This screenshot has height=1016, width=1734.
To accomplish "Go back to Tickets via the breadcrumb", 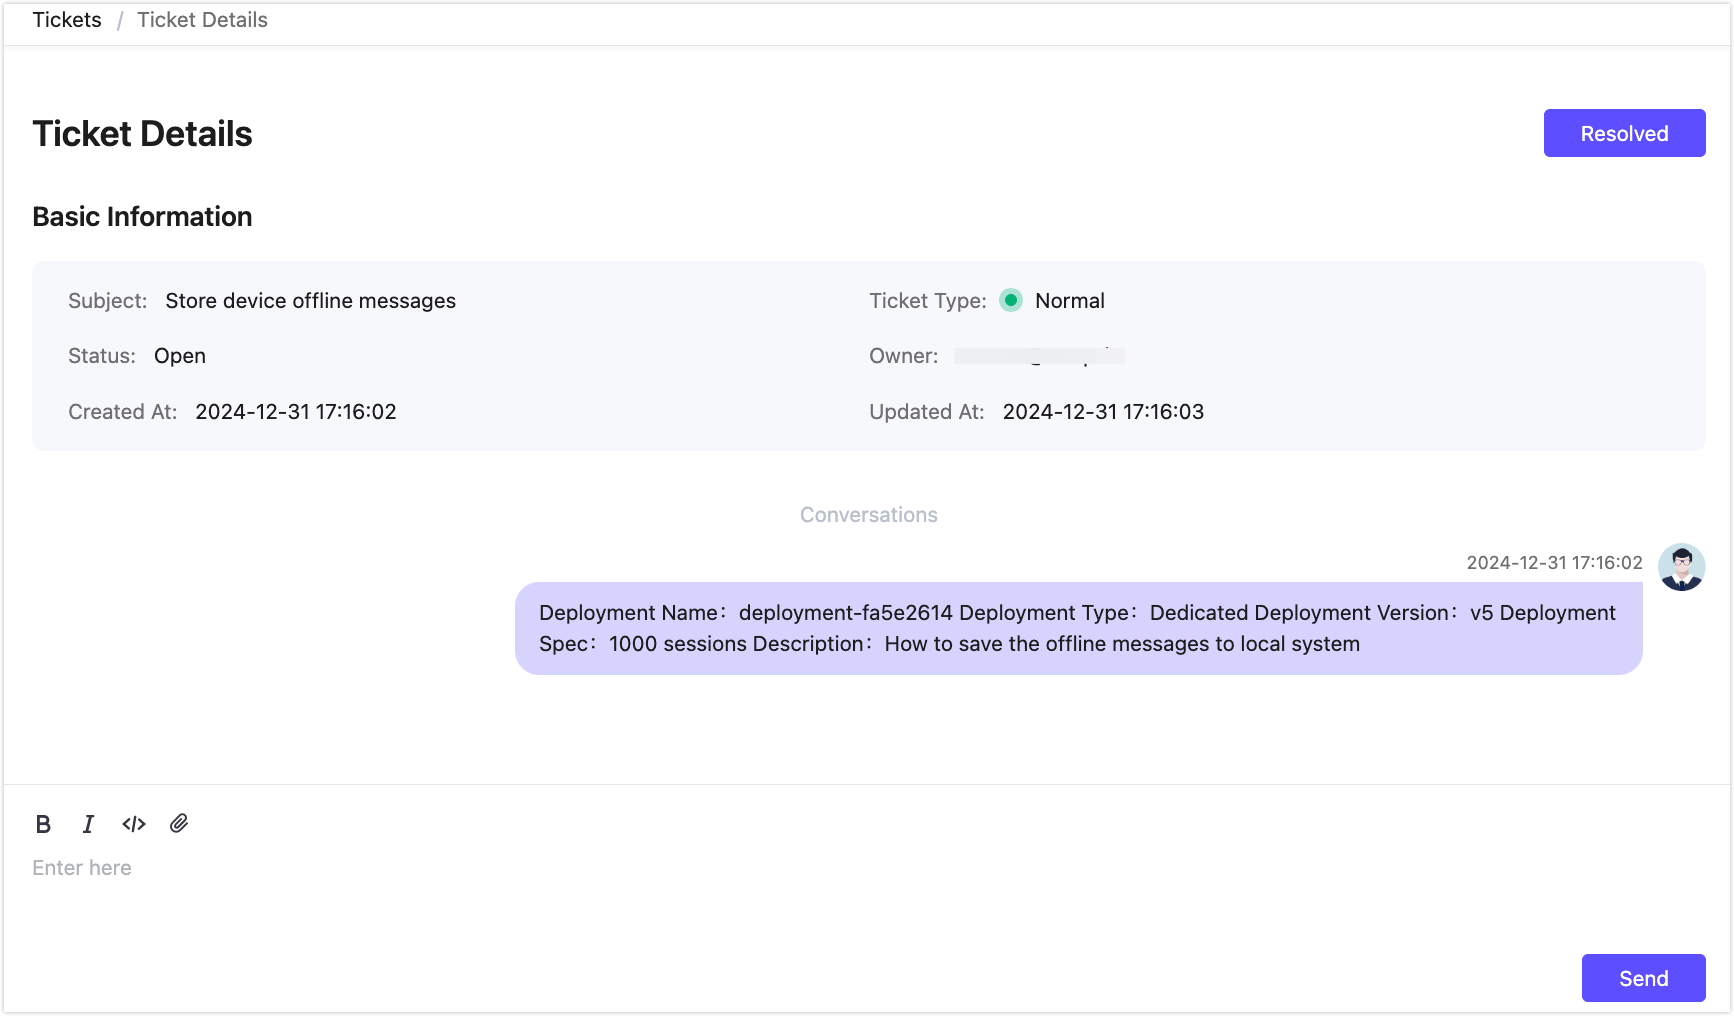I will tap(67, 20).
